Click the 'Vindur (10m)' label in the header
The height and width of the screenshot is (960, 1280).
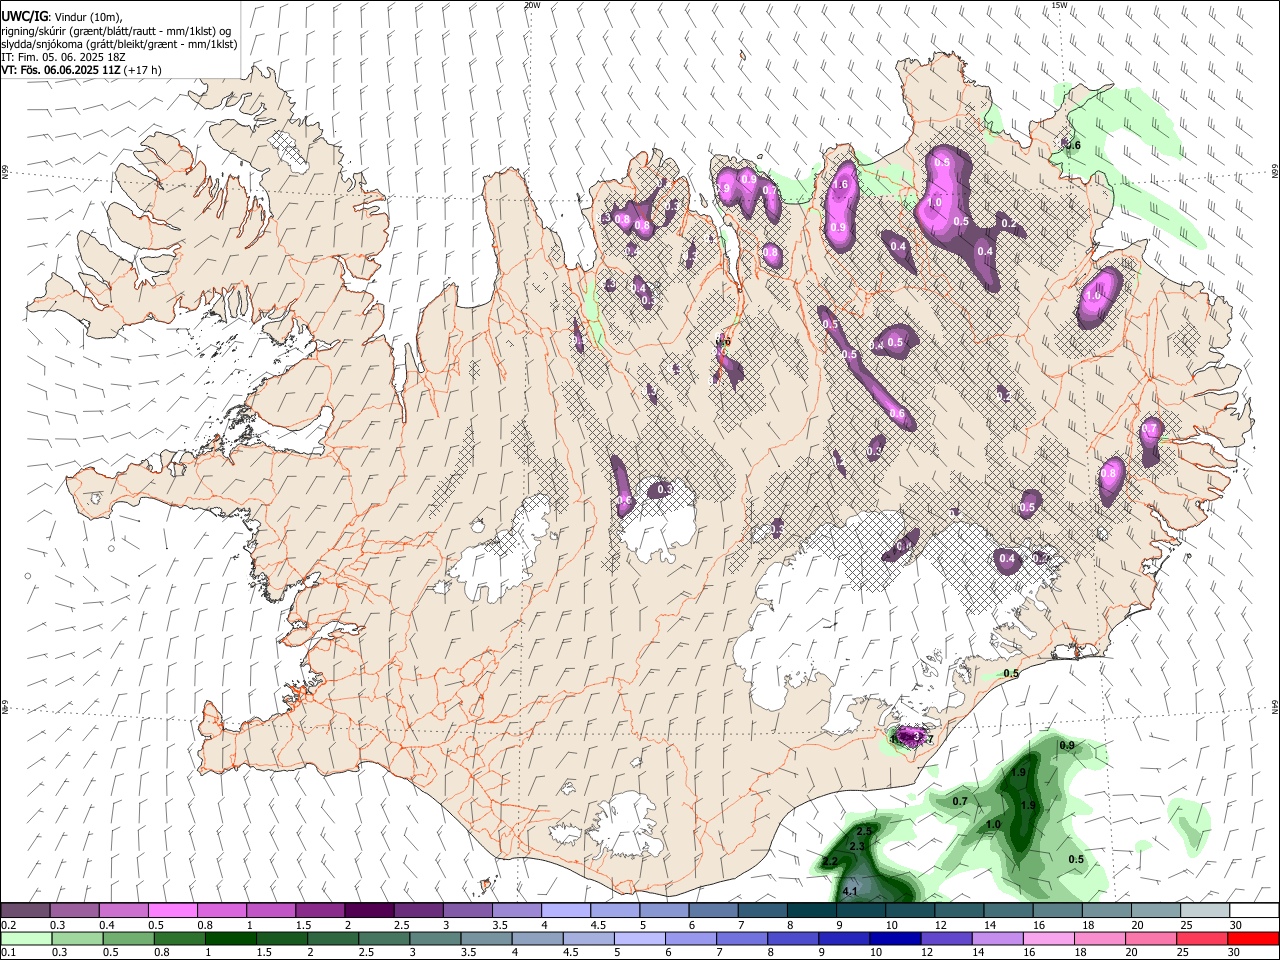click(88, 17)
